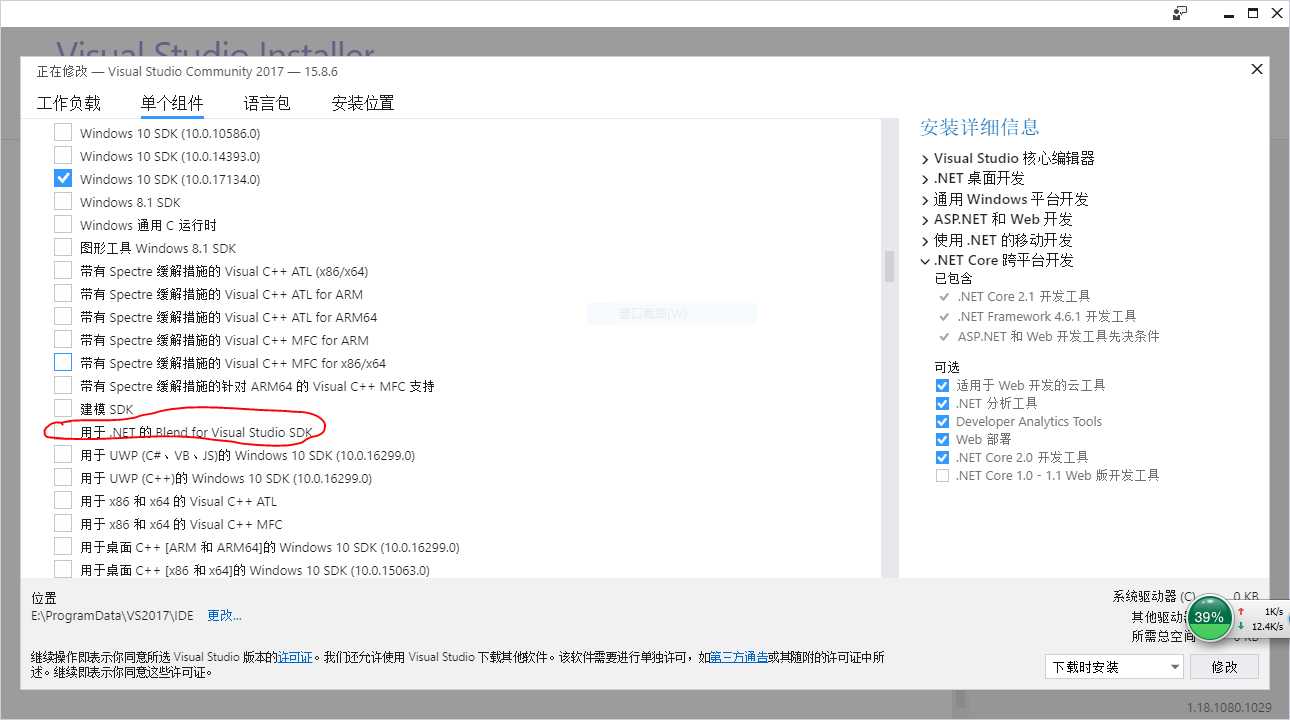Click the 修改 button
This screenshot has width=1290, height=720.
(1225, 667)
